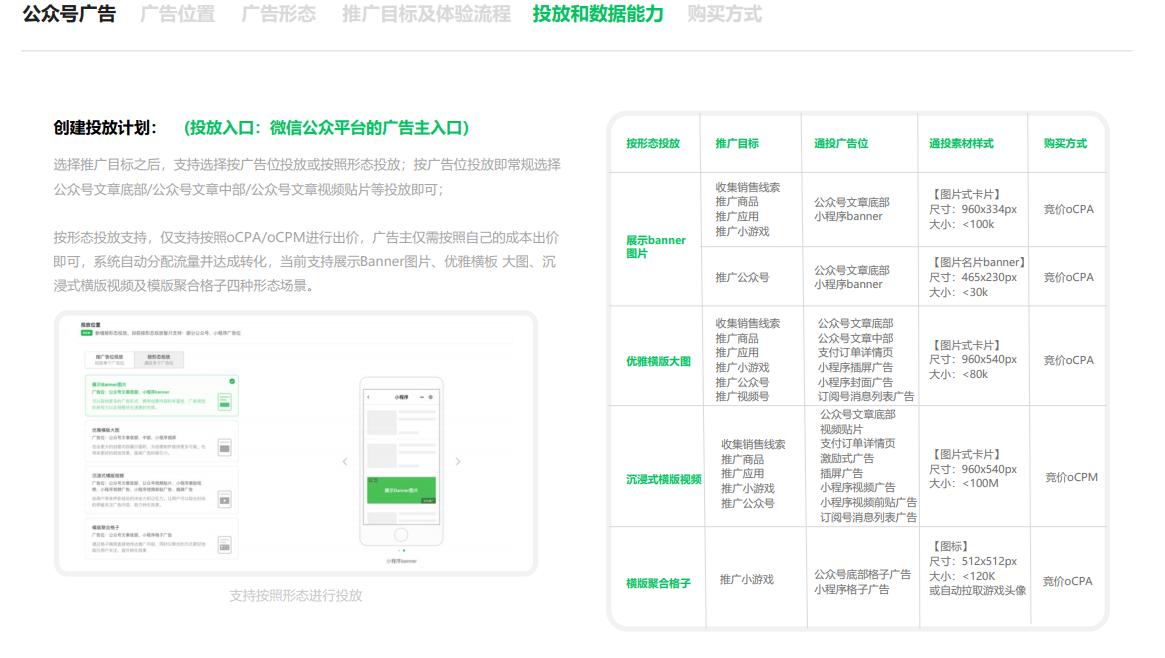Select the 展示banner图片 card thumbnail icon
1165x658 pixels.
[x=224, y=403]
